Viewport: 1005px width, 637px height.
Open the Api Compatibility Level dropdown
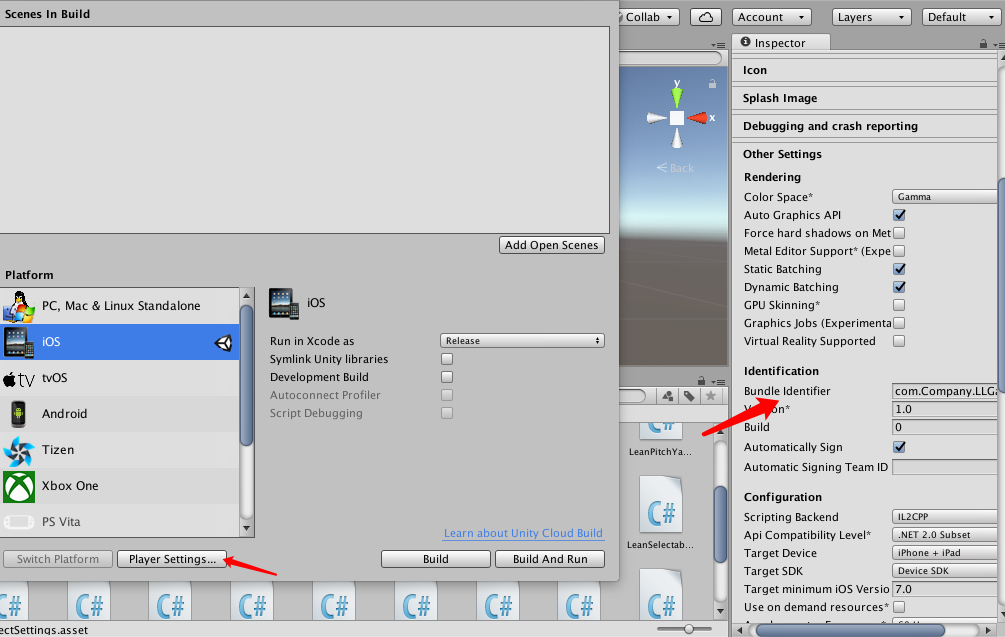[x=945, y=535]
